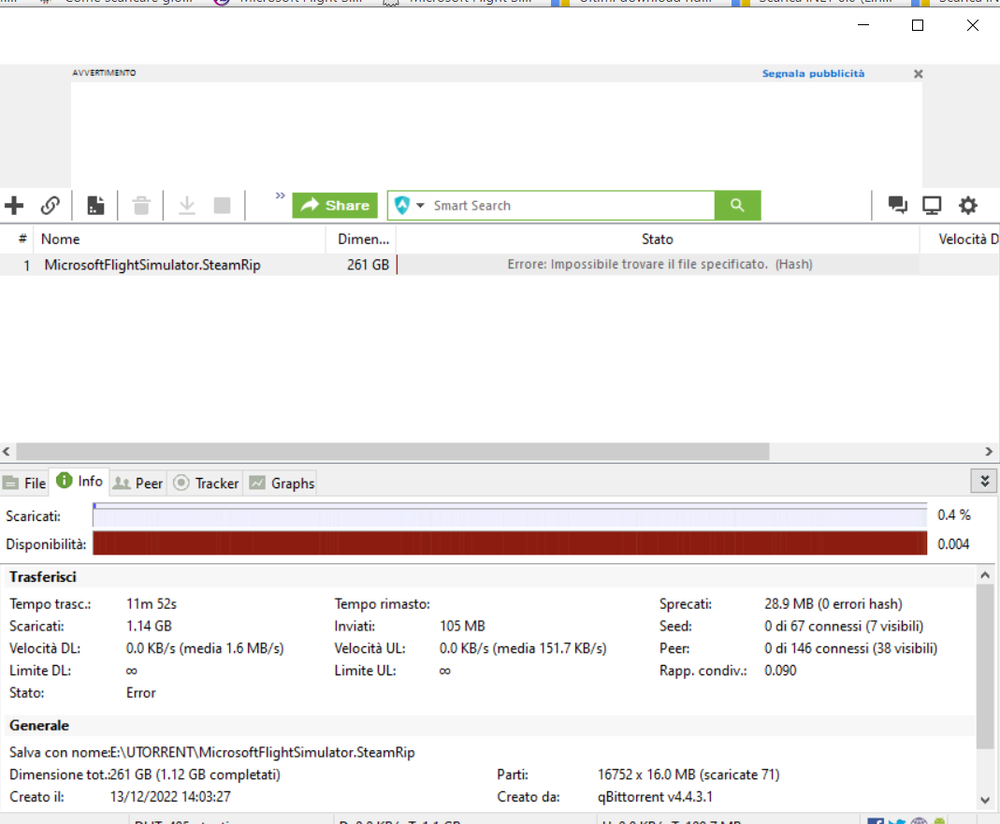The width and height of the screenshot is (1000, 824).
Task: Click the Generale section header
Action: pyautogui.click(x=39, y=726)
